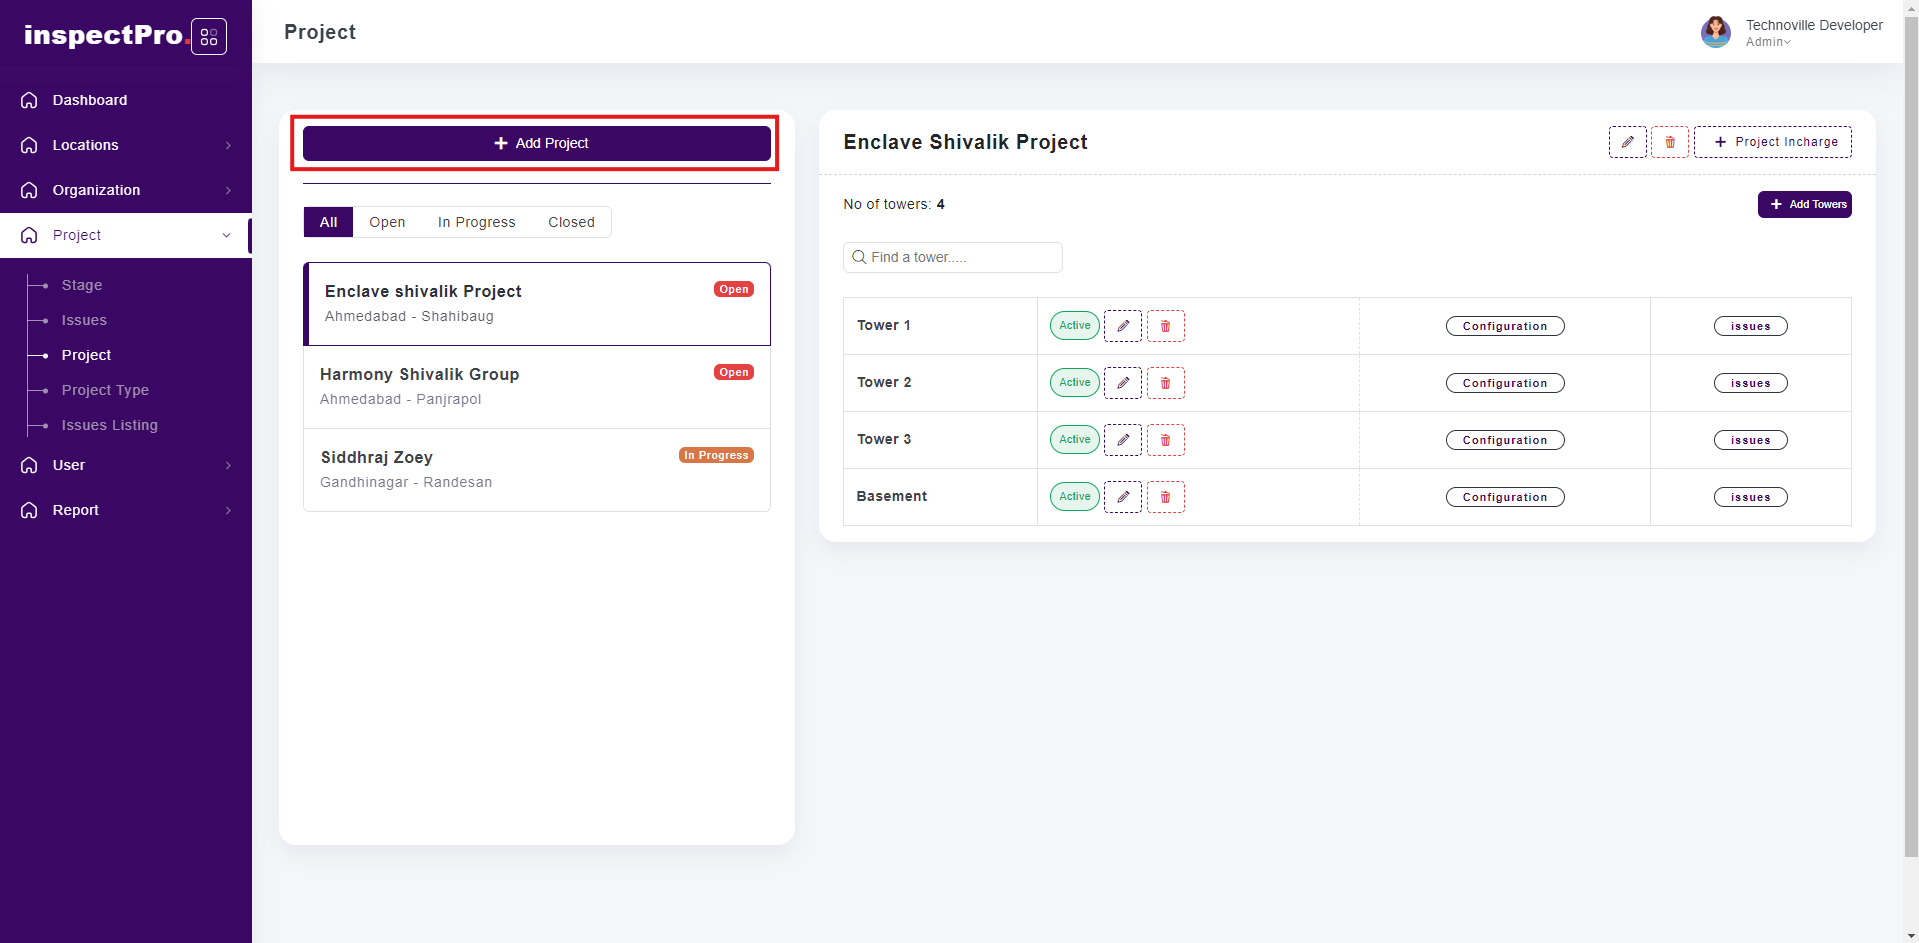The height and width of the screenshot is (943, 1919).
Task: Switch to the In Progress filter tab
Action: click(x=476, y=222)
